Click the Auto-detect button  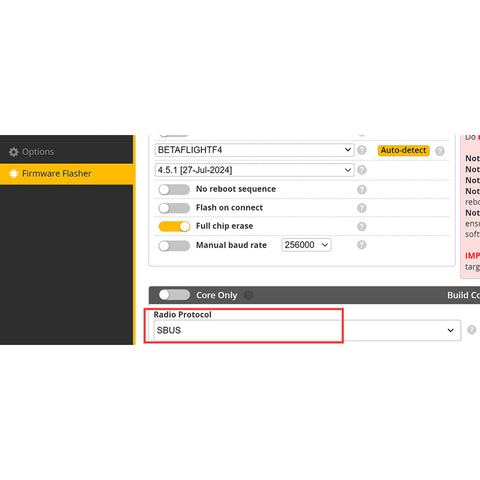pyautogui.click(x=404, y=150)
